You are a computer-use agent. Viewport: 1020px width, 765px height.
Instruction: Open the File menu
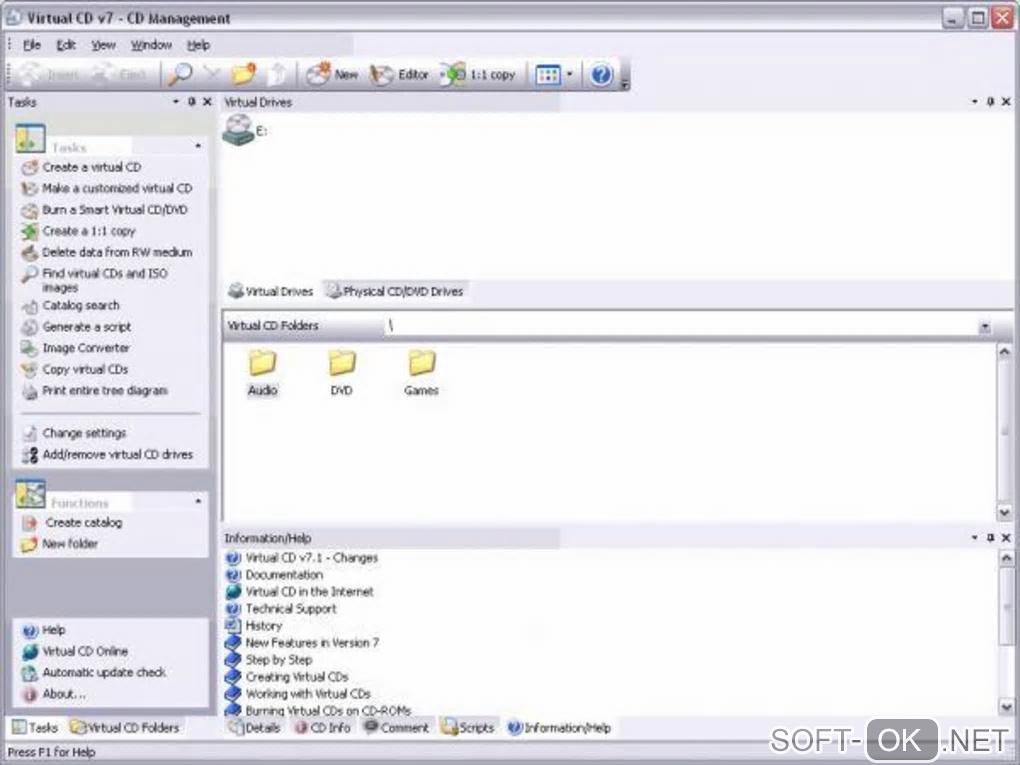32,45
